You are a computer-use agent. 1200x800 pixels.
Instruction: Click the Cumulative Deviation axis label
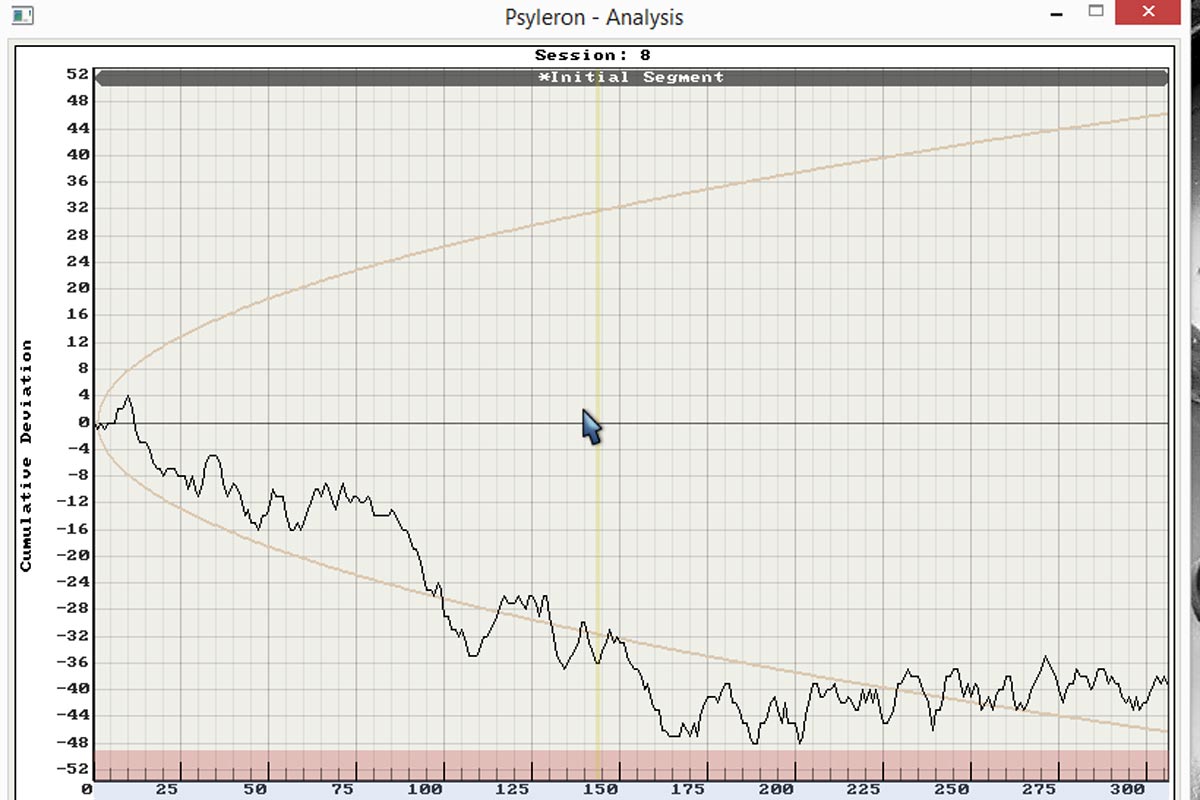[26, 456]
